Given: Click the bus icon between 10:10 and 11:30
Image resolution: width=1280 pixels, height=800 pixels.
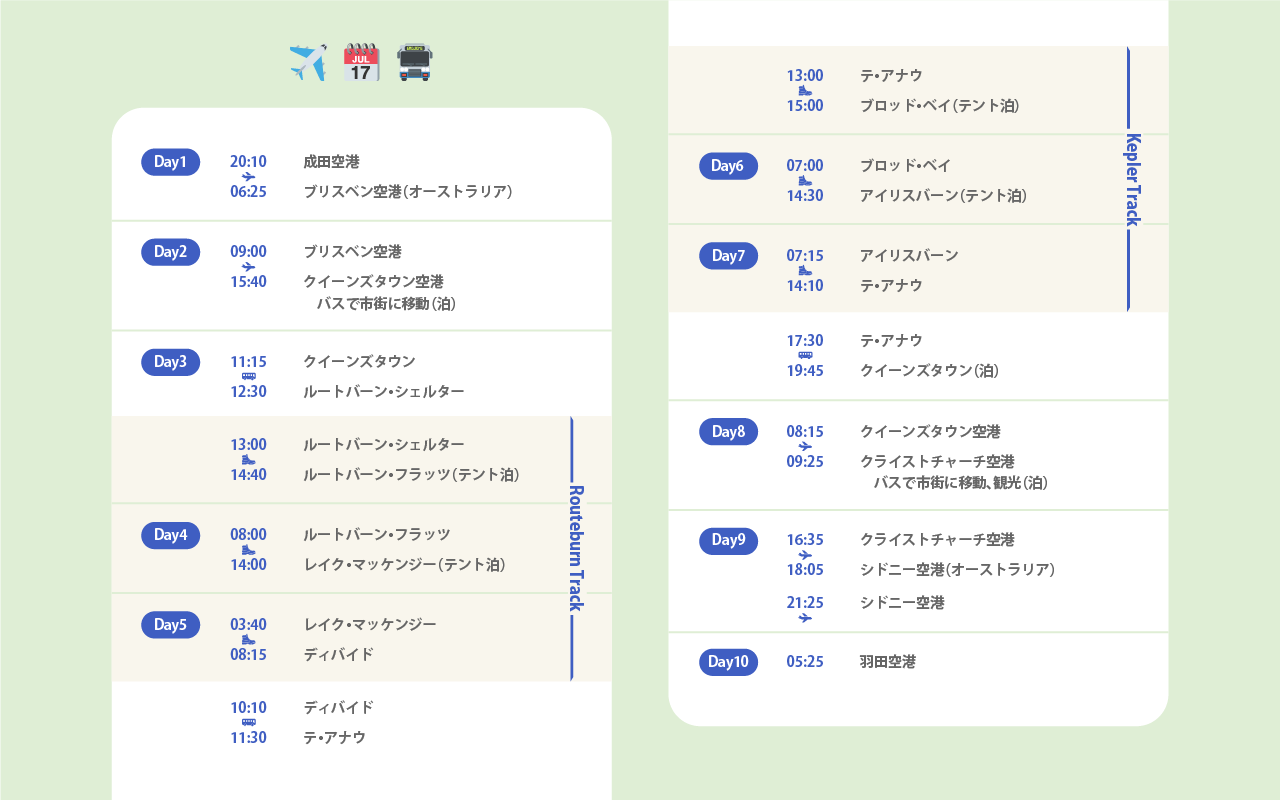Looking at the screenshot, I should tap(248, 722).
